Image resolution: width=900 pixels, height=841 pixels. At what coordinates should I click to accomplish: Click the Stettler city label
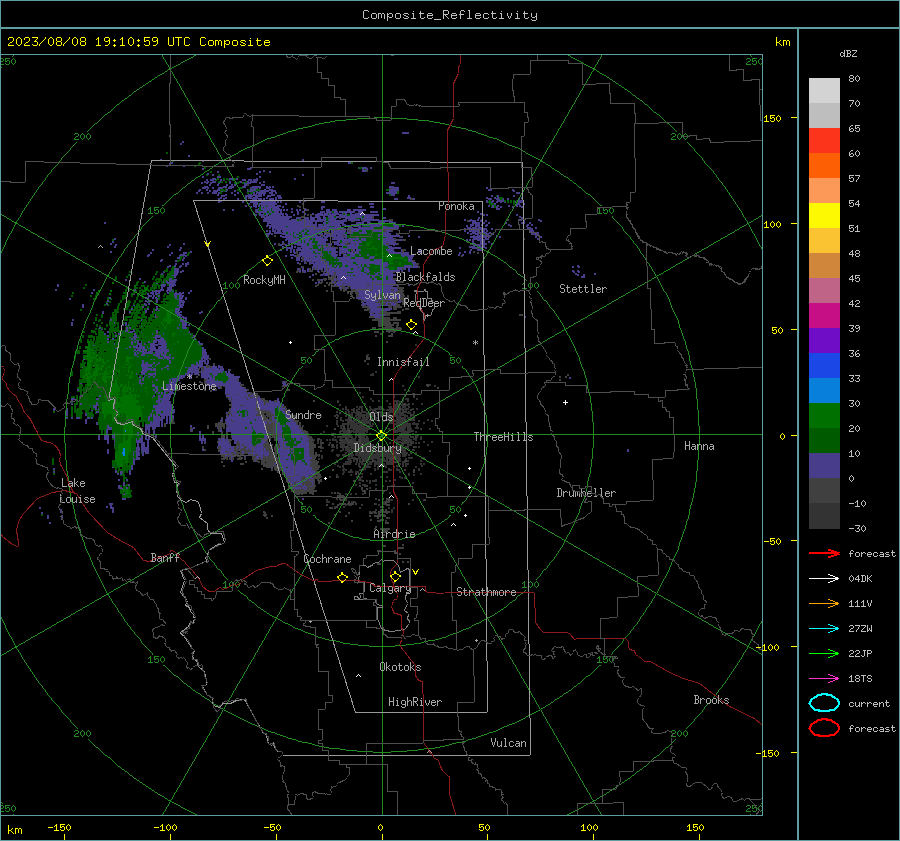pos(583,289)
